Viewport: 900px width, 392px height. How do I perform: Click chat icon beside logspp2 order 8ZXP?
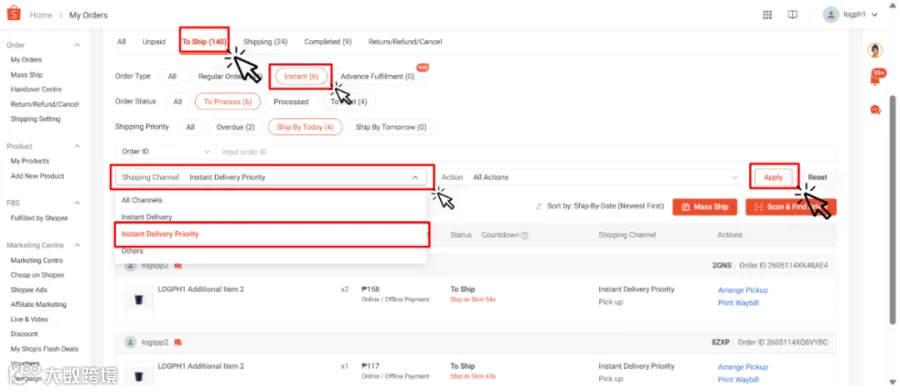(x=178, y=343)
